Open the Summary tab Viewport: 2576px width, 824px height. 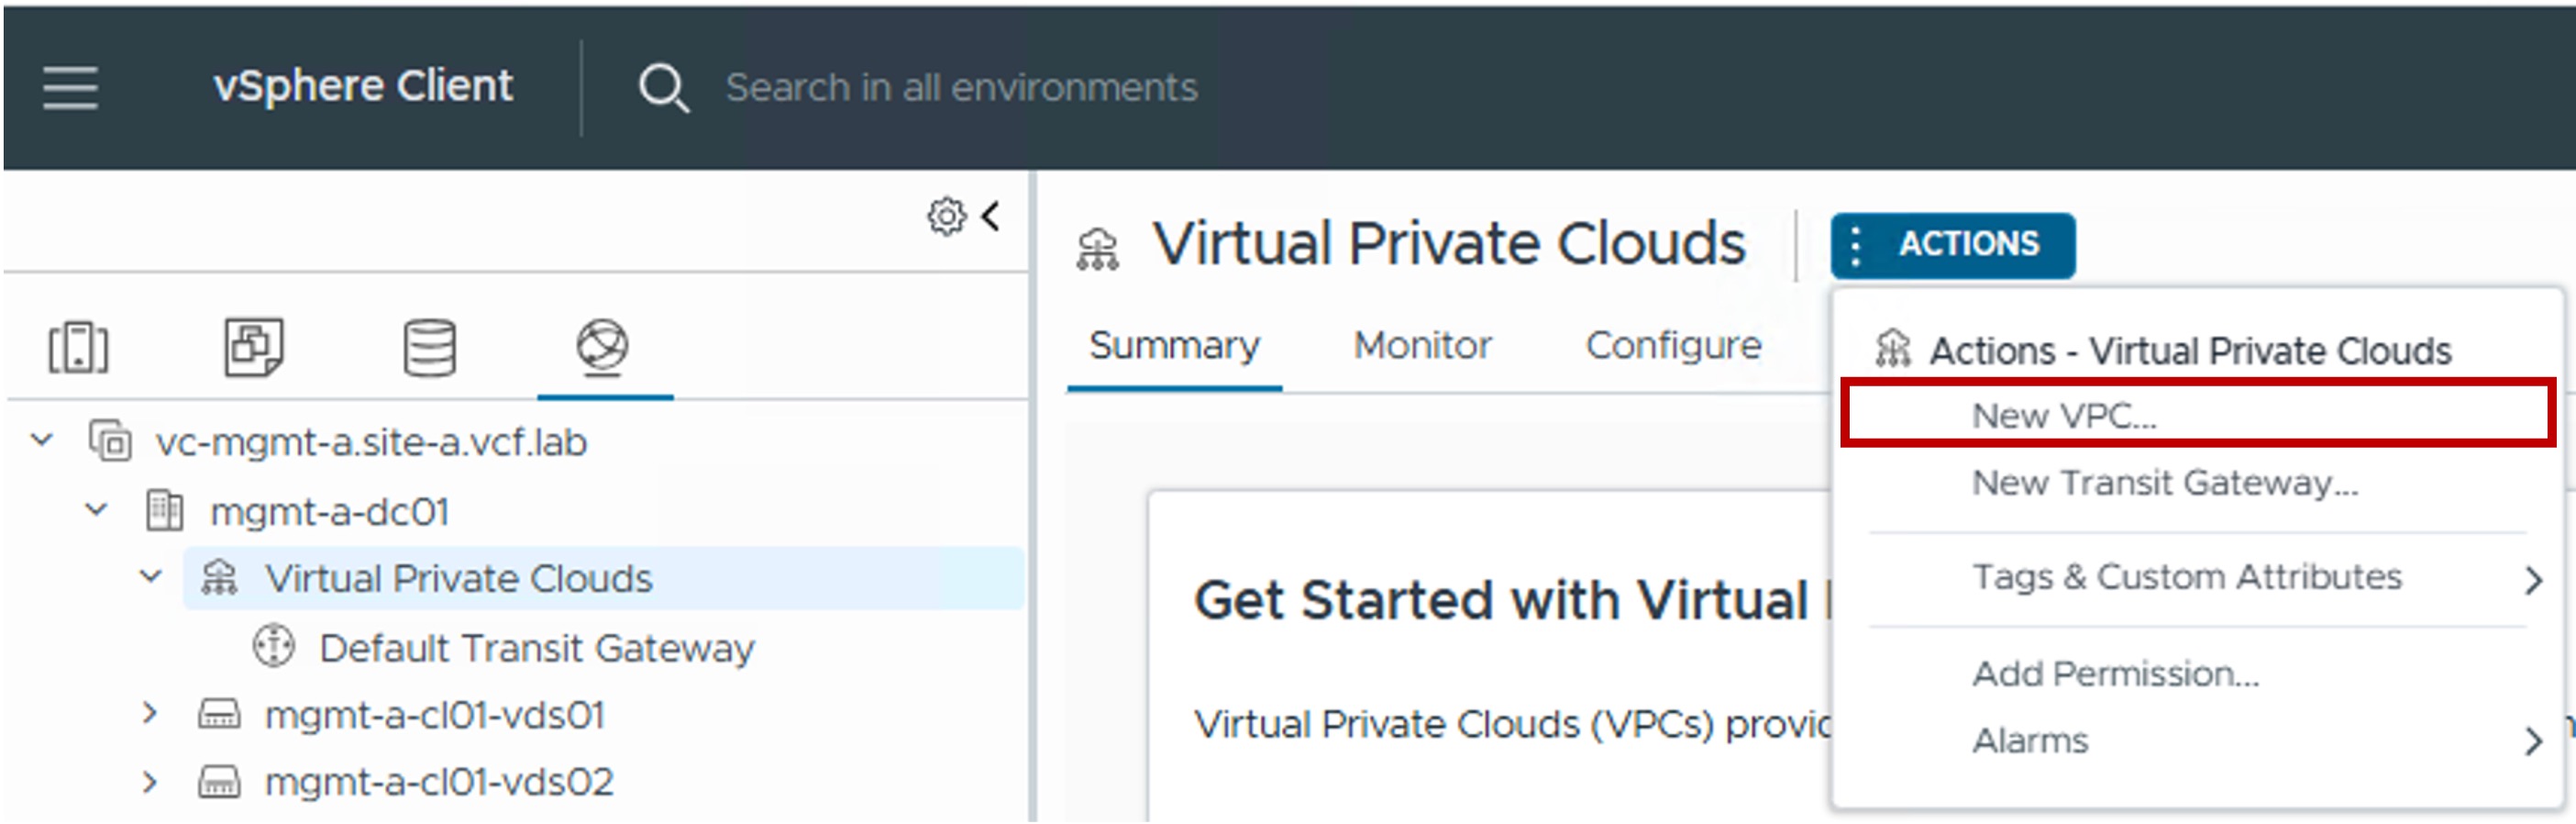pyautogui.click(x=1174, y=346)
